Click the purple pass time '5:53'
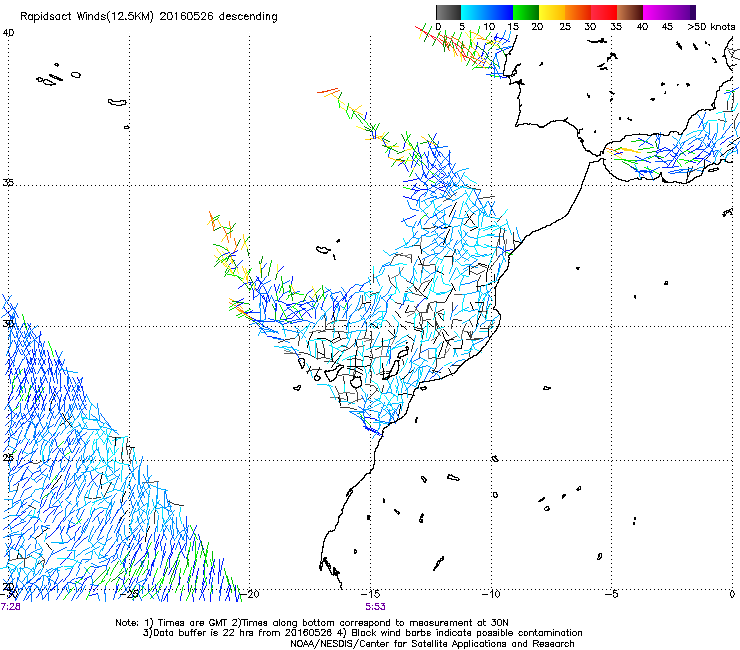 [x=375, y=607]
